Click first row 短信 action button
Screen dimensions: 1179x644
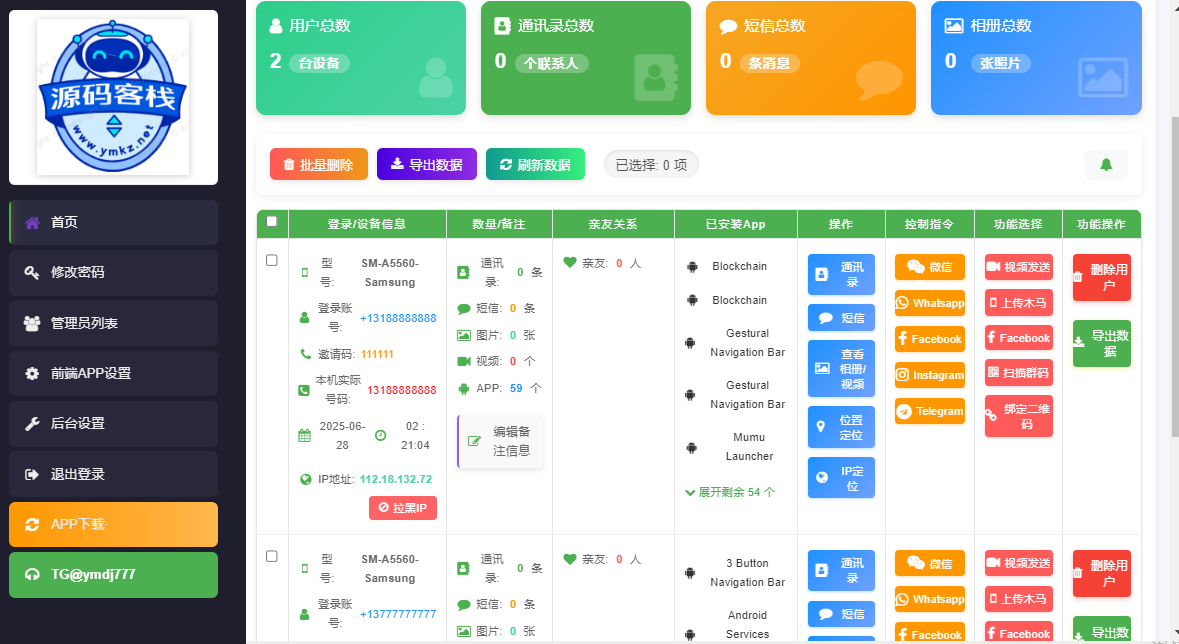point(841,317)
